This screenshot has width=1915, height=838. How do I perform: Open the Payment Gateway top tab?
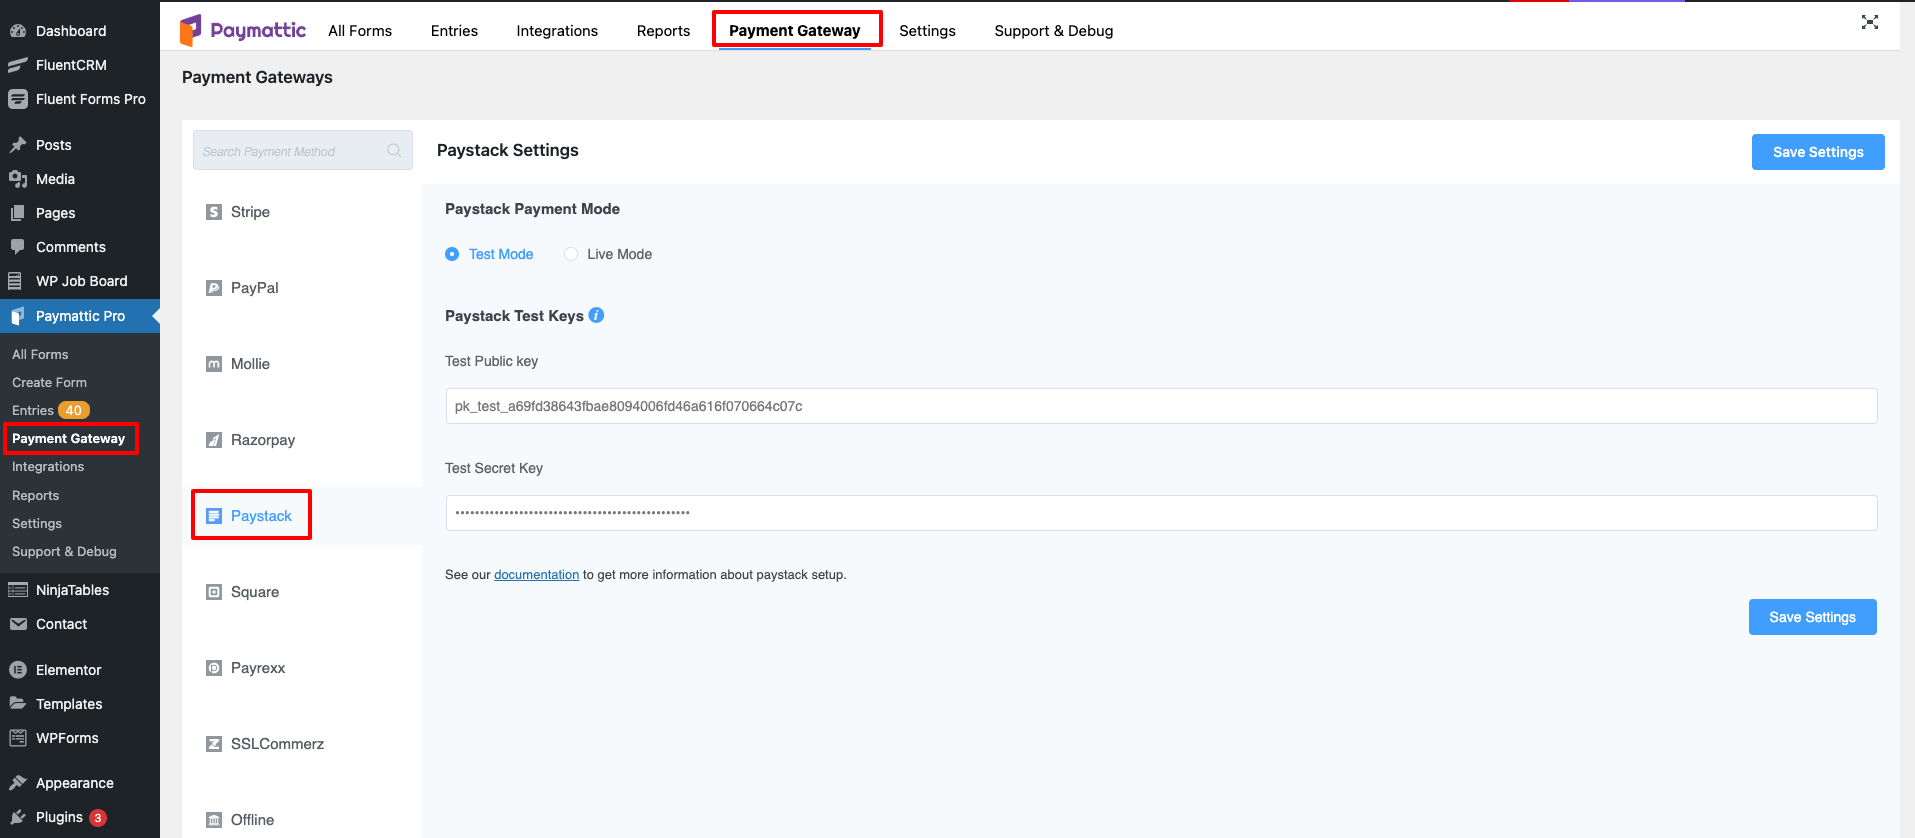pos(795,31)
